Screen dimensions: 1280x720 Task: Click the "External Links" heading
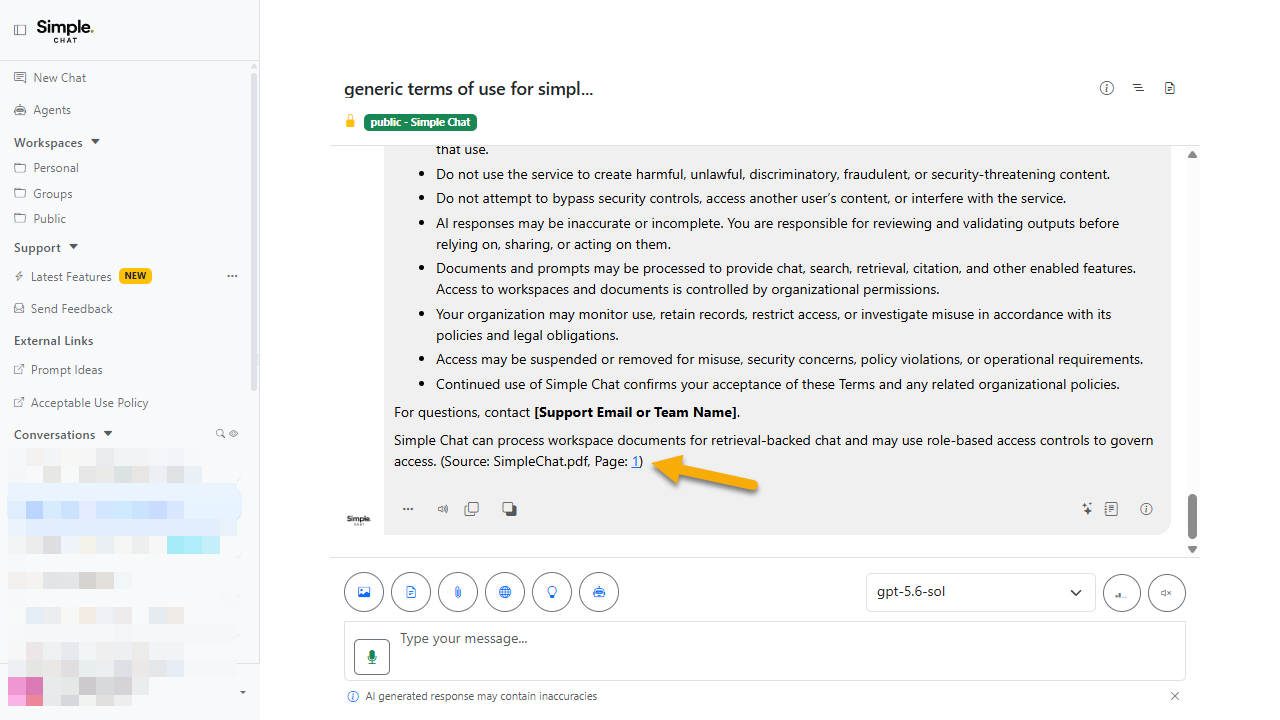[x=54, y=341]
